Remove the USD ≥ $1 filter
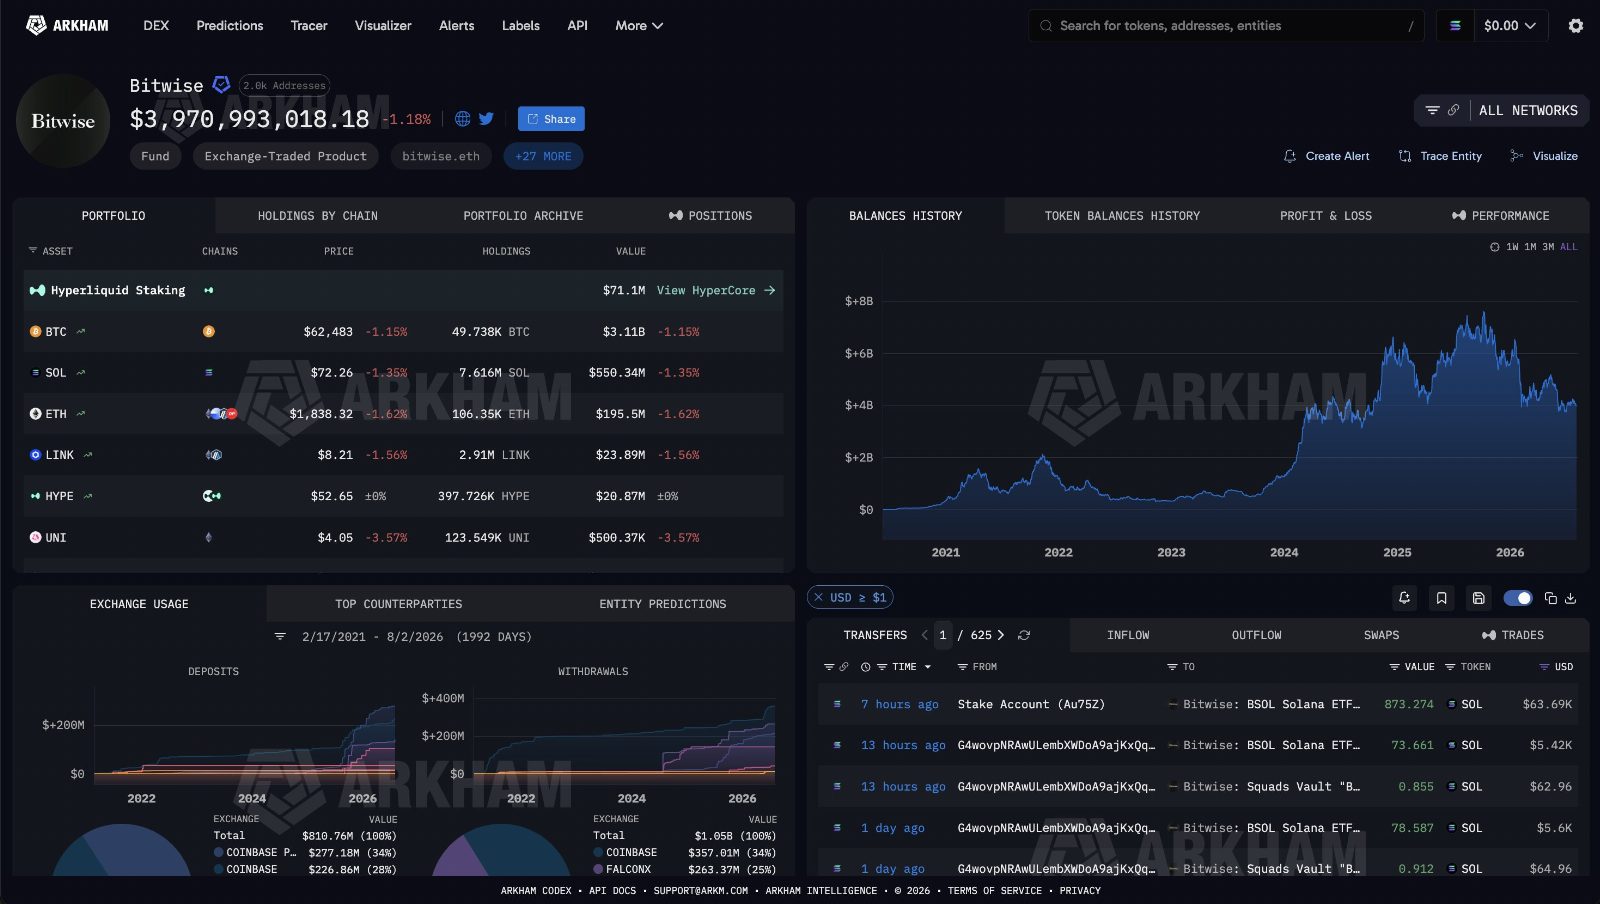Image resolution: width=1600 pixels, height=904 pixels. click(x=818, y=598)
